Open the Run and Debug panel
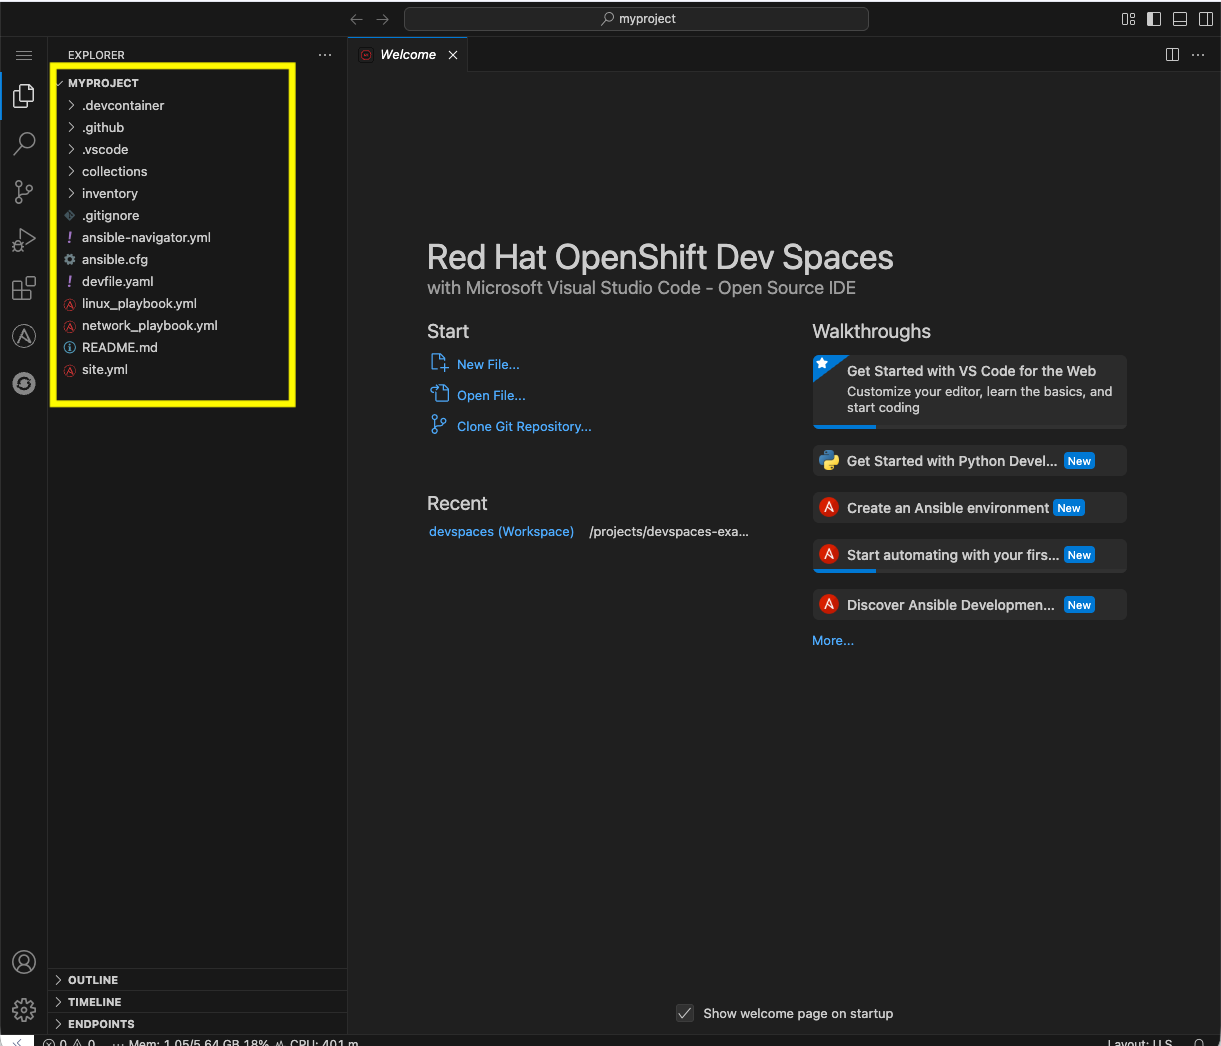The image size is (1221, 1046). pyautogui.click(x=24, y=239)
